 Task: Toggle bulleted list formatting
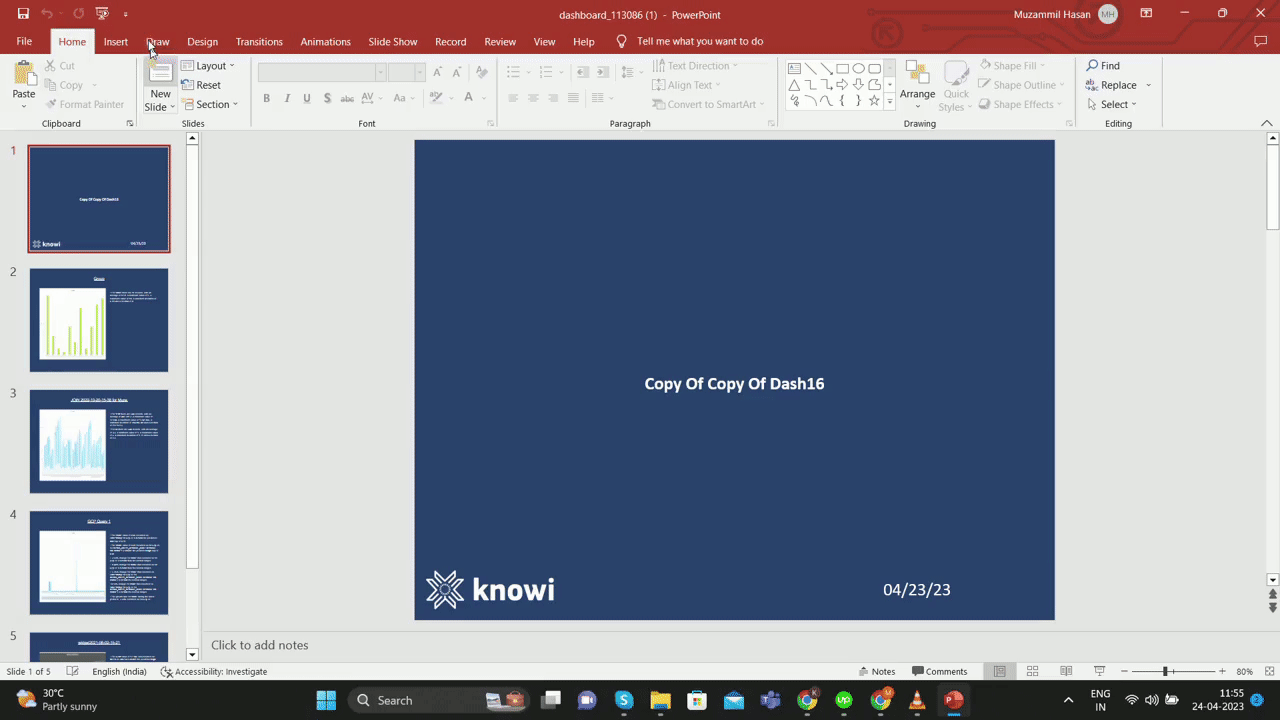click(513, 71)
